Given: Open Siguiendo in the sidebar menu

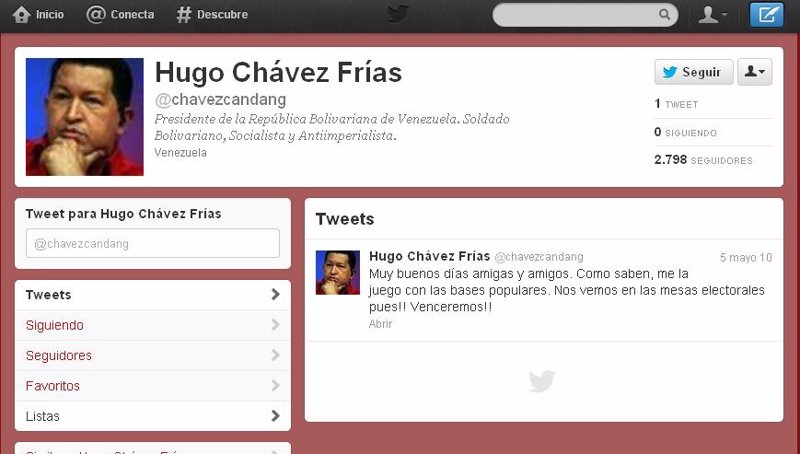Looking at the screenshot, I should coord(153,325).
